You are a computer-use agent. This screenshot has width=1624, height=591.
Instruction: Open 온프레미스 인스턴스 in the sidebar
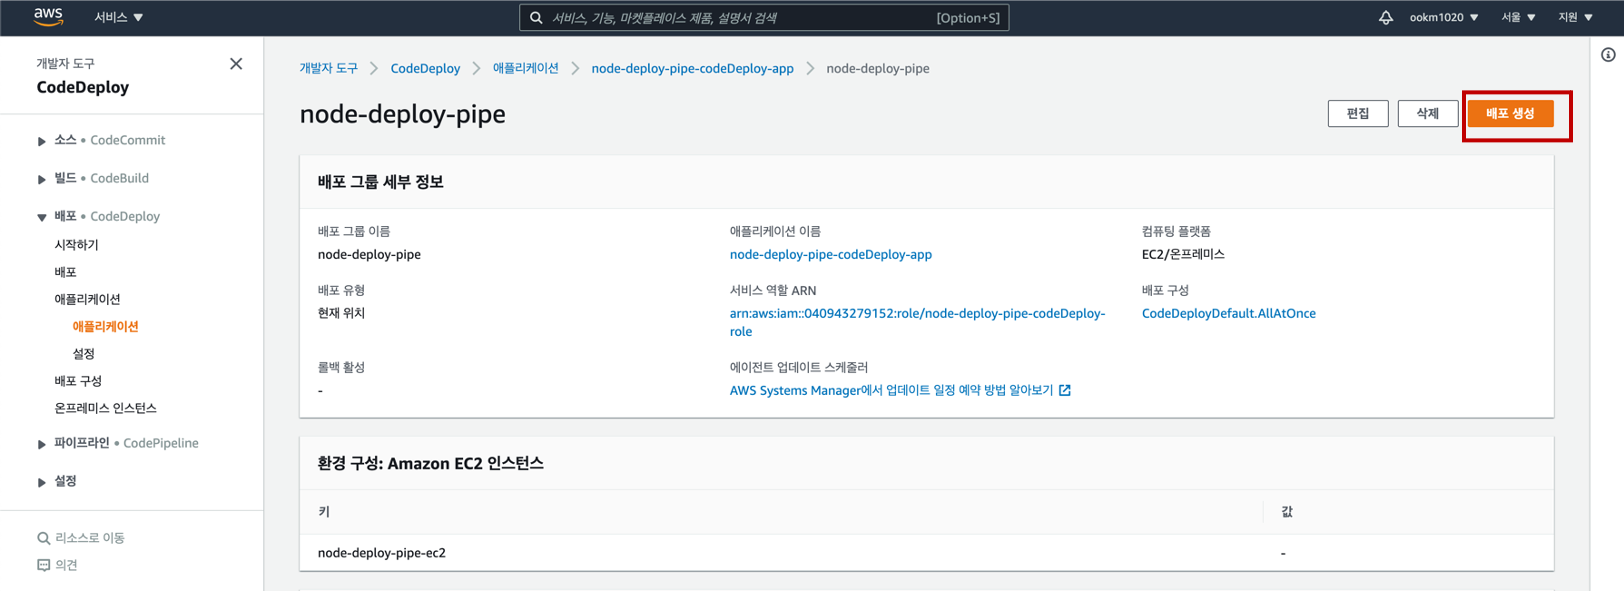[x=105, y=408]
